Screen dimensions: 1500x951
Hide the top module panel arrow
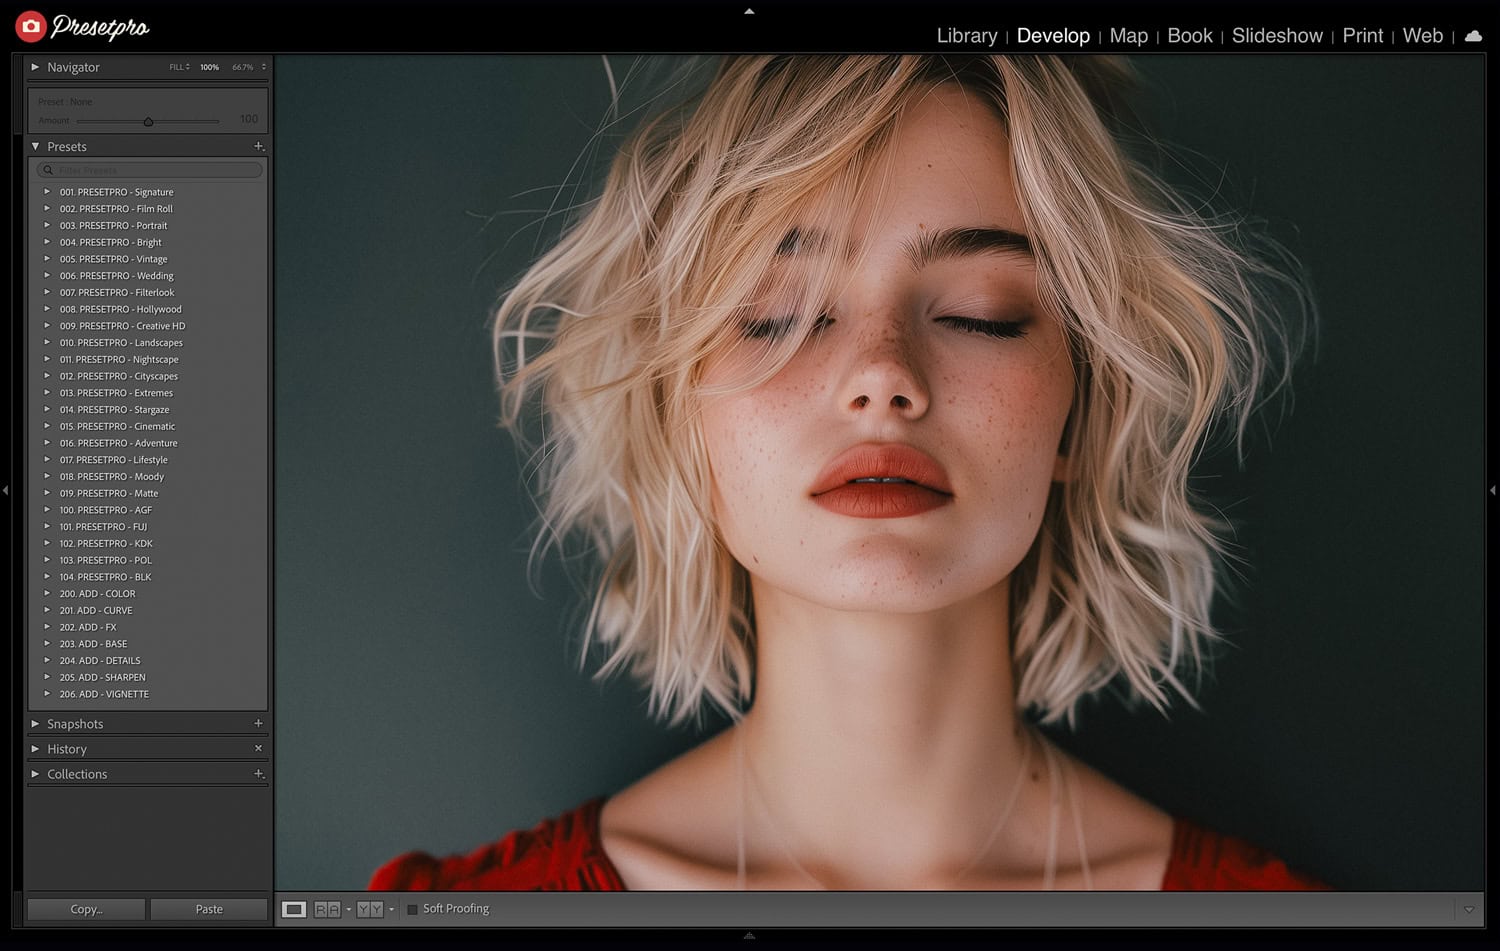[749, 12]
